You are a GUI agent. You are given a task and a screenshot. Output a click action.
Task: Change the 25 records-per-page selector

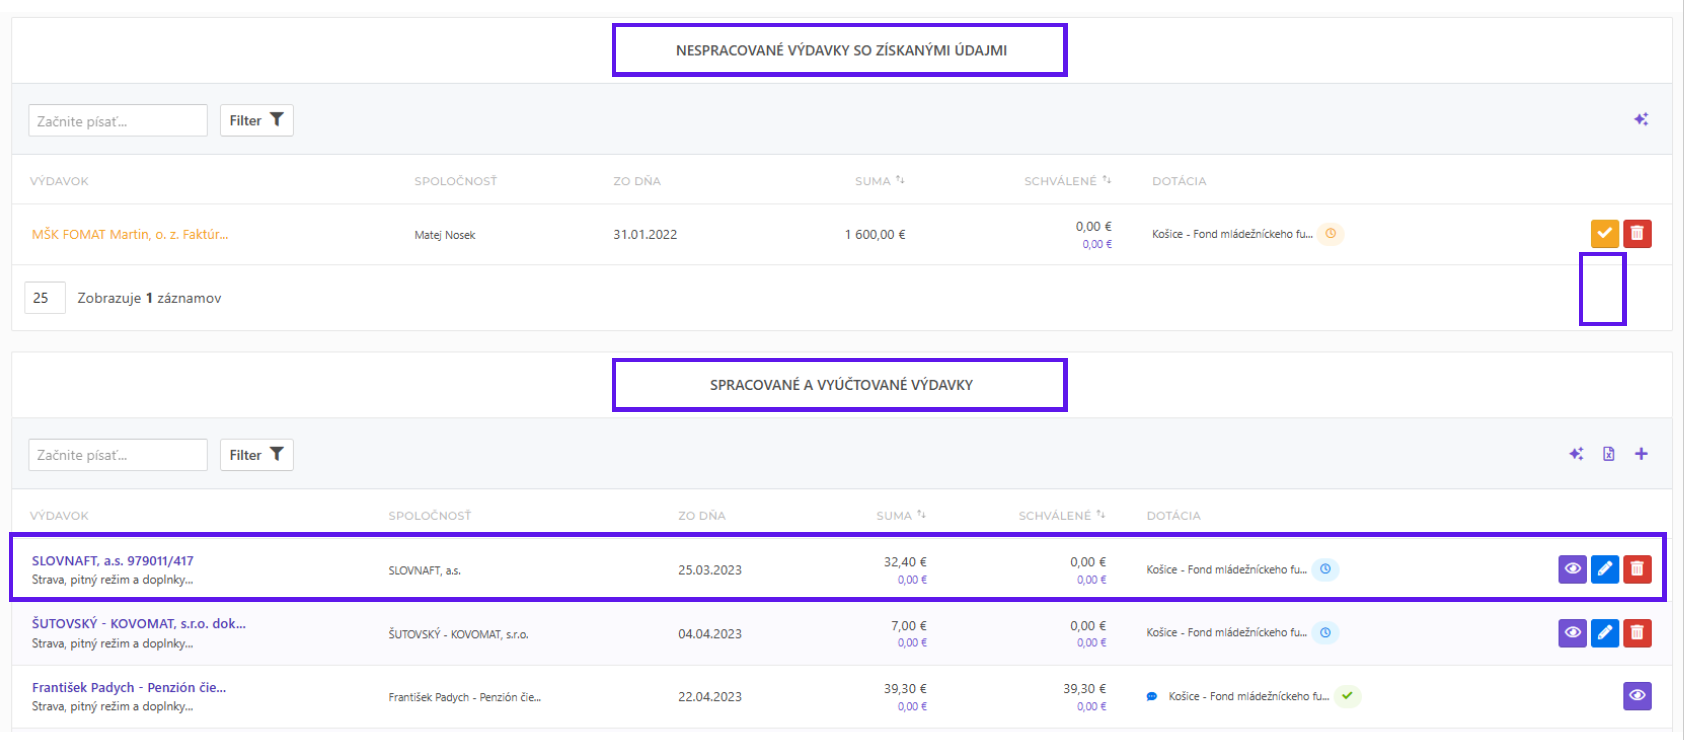click(x=44, y=298)
